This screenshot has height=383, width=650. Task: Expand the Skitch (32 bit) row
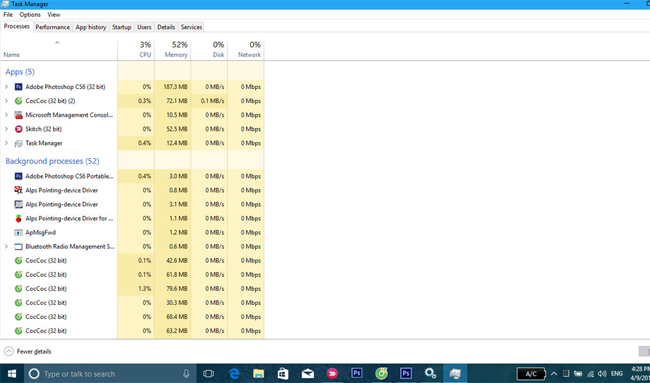[6, 129]
